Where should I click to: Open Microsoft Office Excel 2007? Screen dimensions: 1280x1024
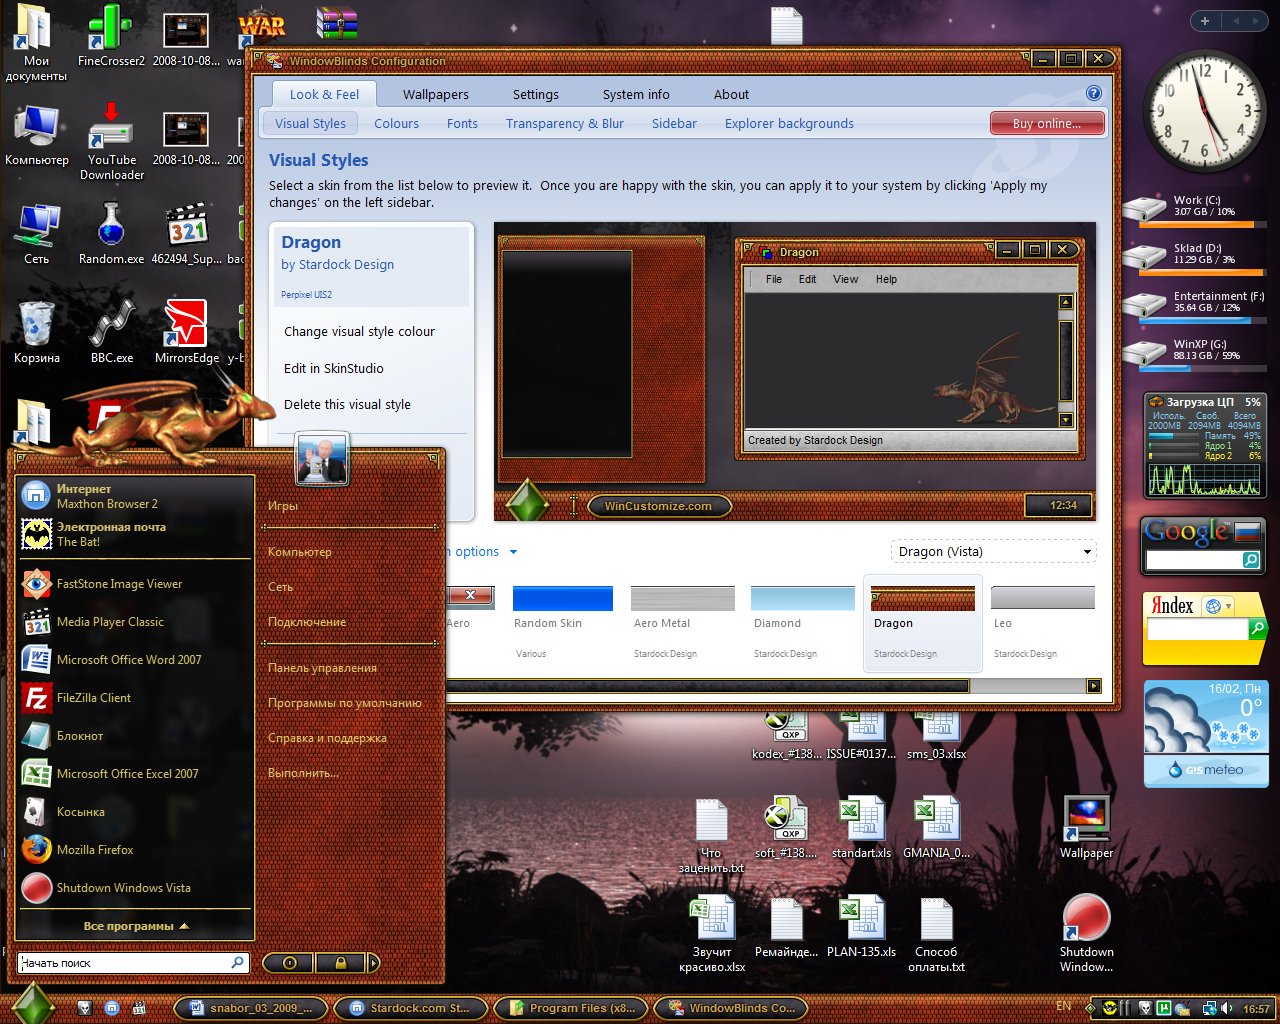pyautogui.click(x=135, y=773)
